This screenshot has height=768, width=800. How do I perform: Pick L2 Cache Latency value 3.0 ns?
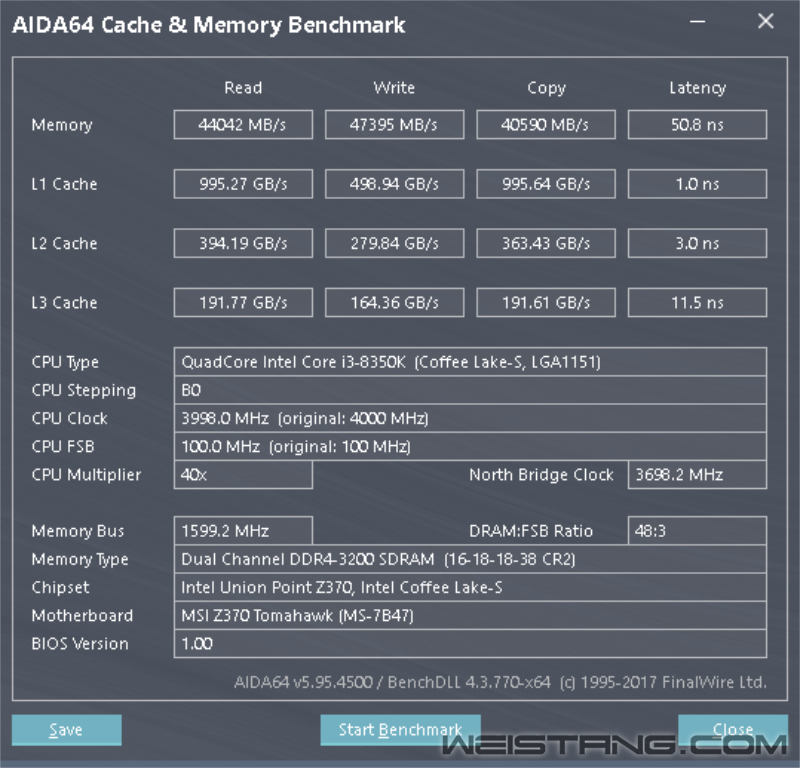coord(697,243)
